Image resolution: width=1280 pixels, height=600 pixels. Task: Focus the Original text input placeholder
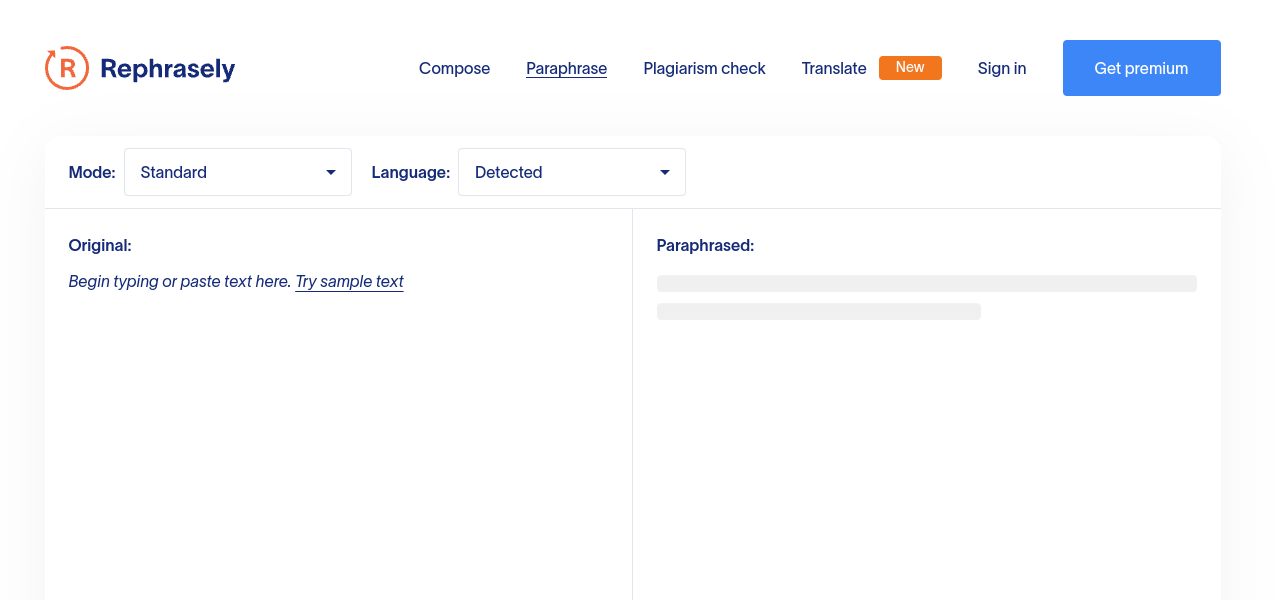179,281
